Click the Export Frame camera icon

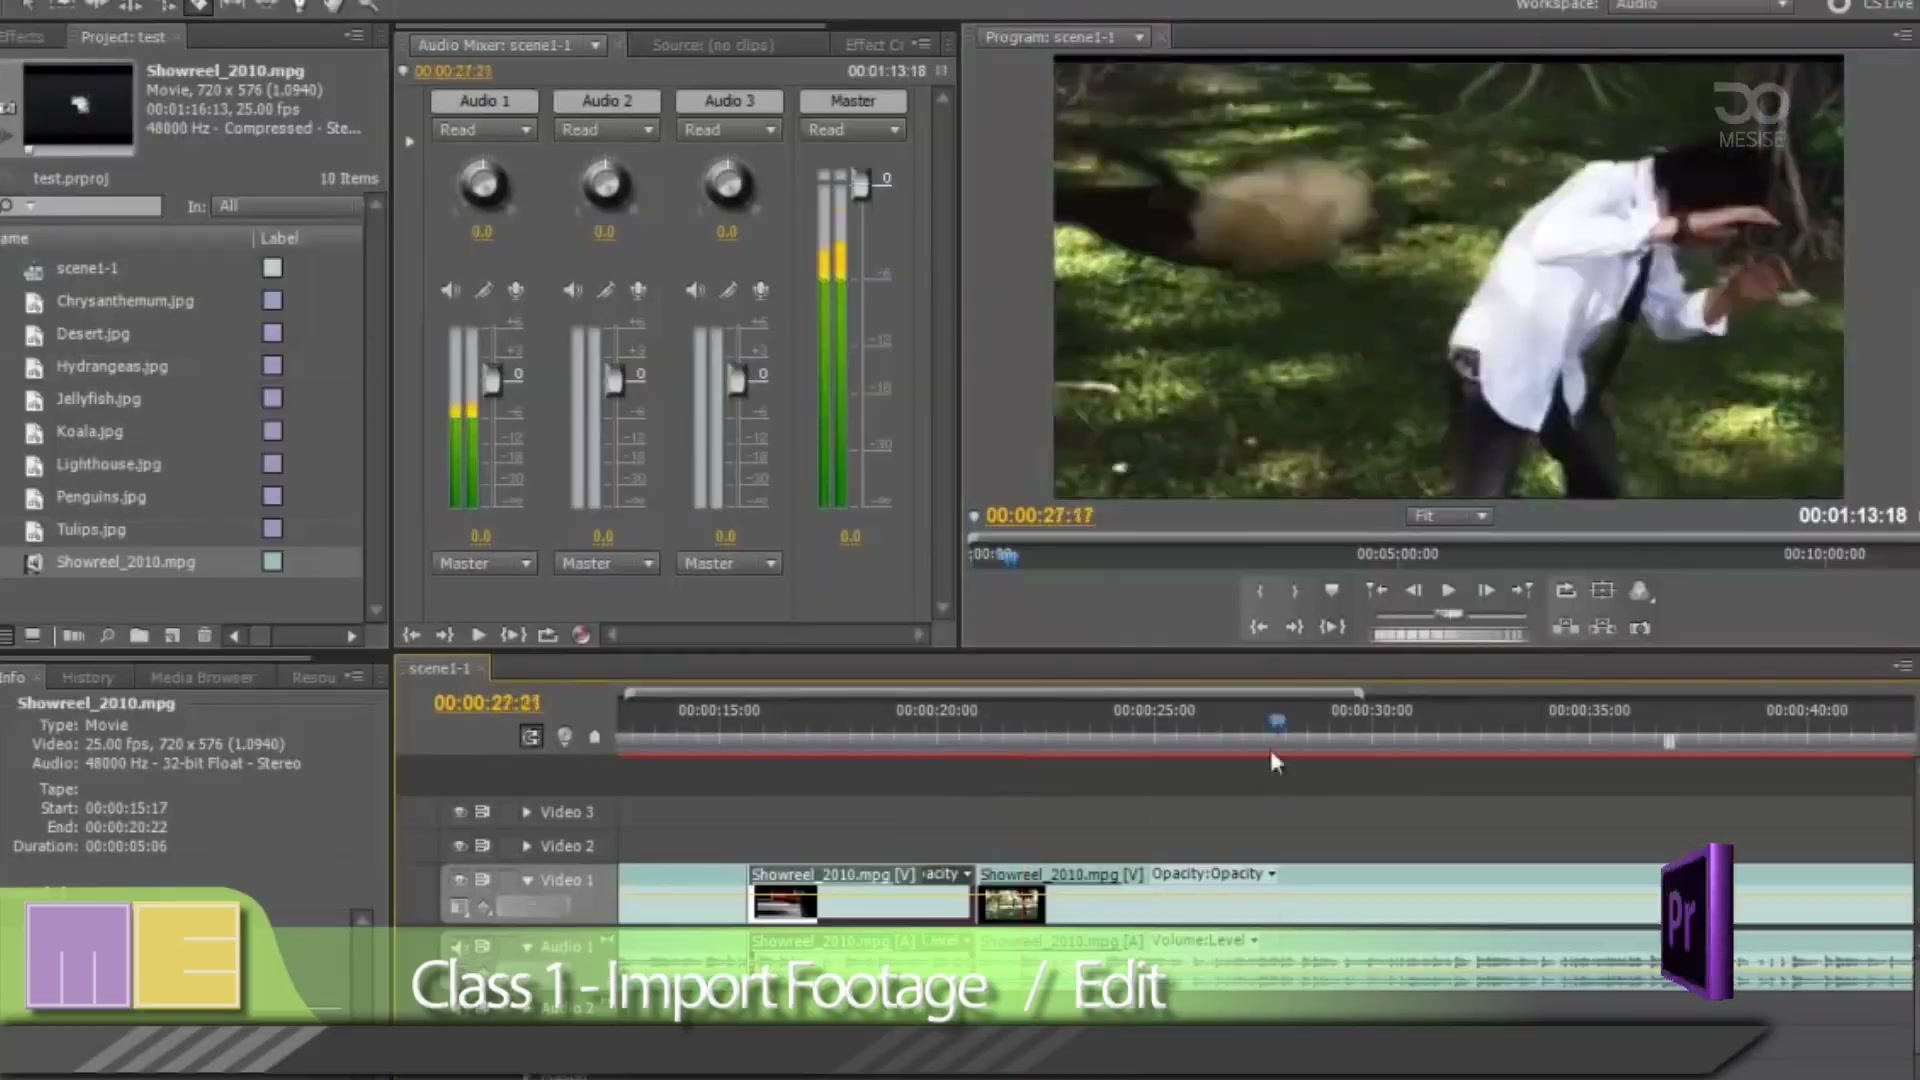tap(1640, 628)
